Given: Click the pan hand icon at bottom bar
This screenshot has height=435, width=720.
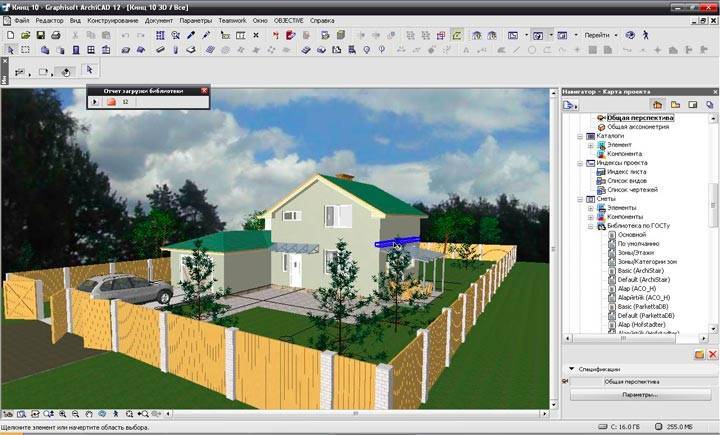Looking at the screenshot, I should (89, 414).
